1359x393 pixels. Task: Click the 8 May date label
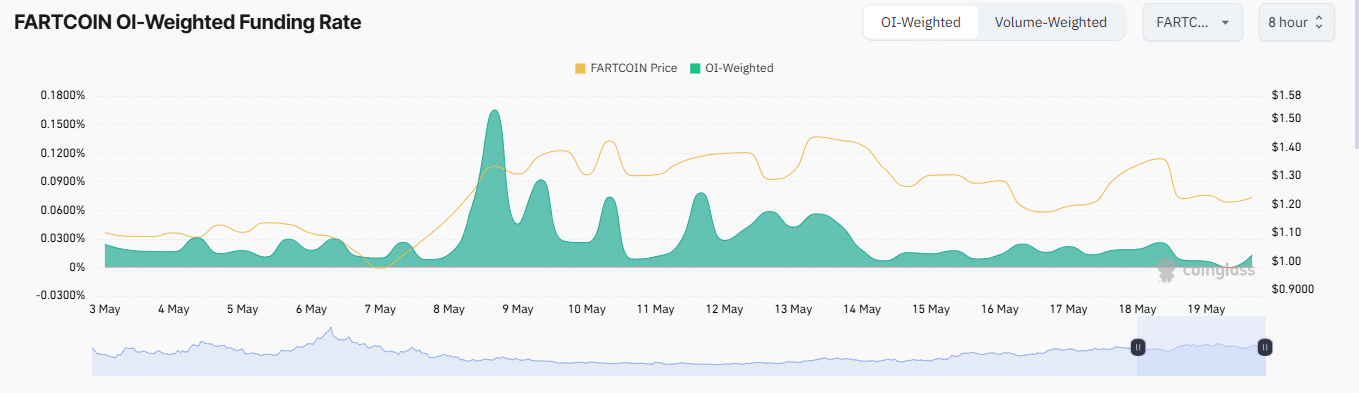(449, 309)
